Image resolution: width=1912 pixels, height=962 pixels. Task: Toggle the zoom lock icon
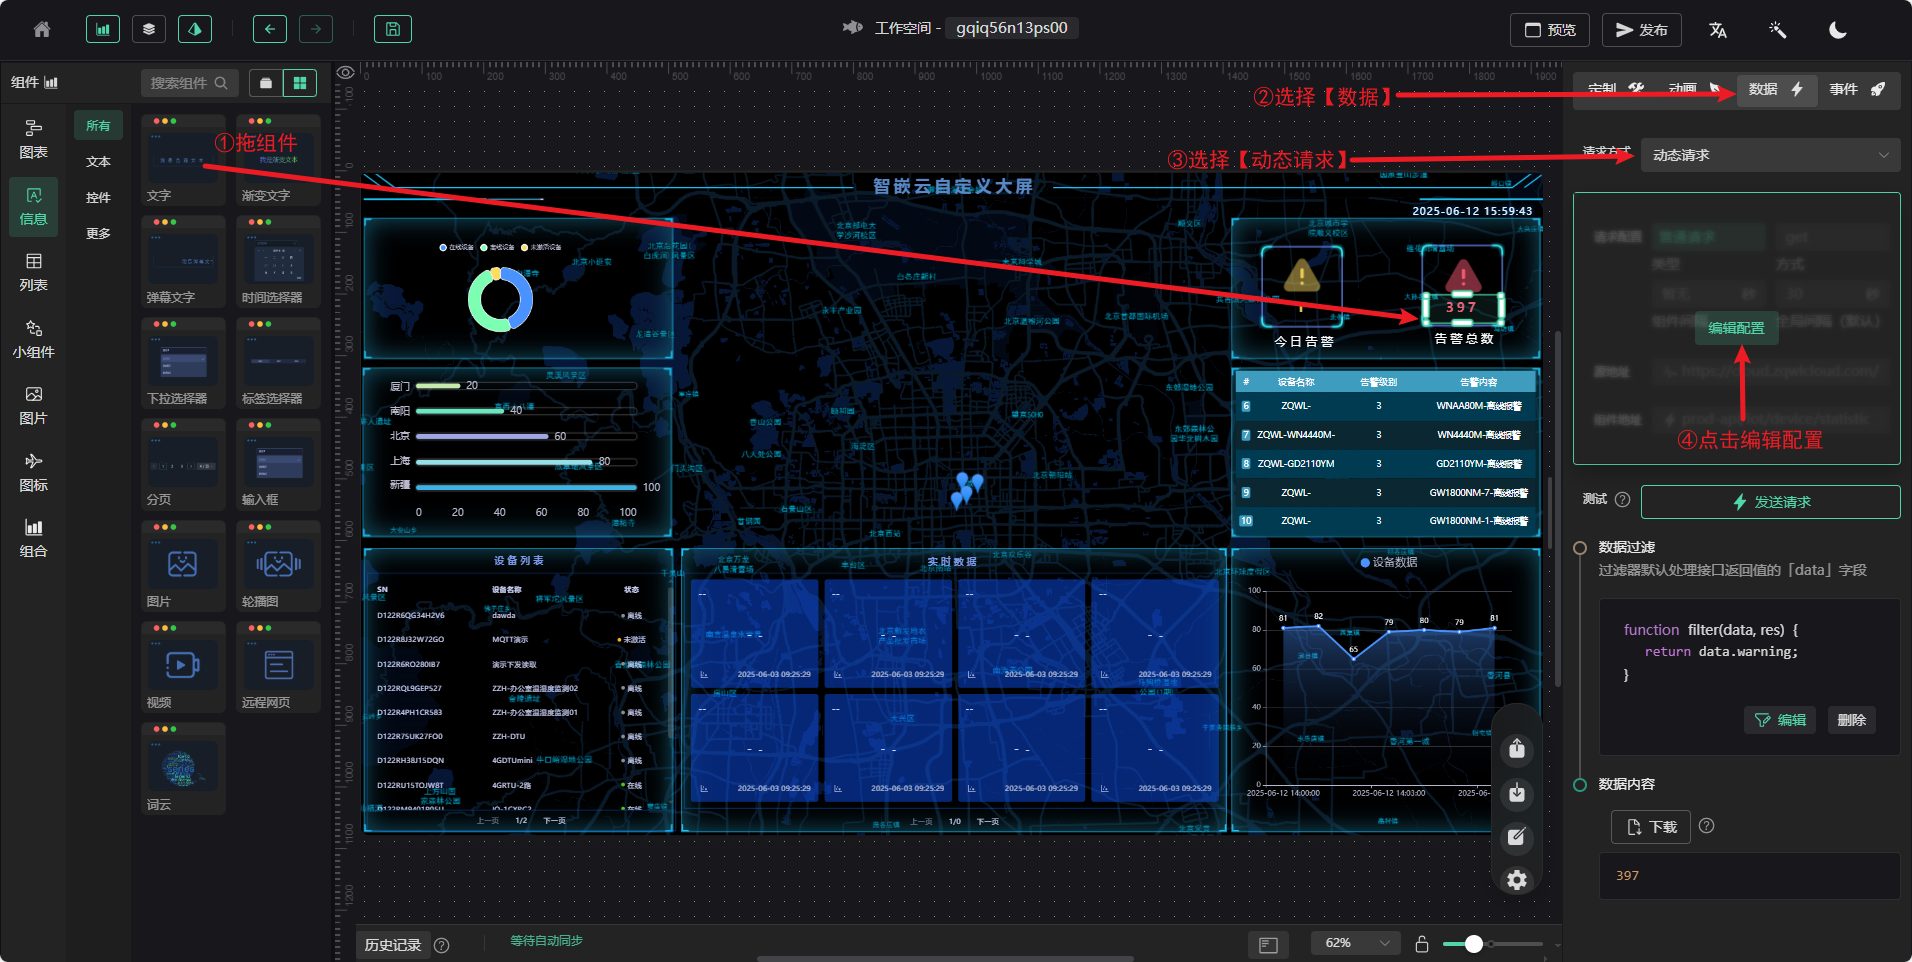pos(1422,944)
